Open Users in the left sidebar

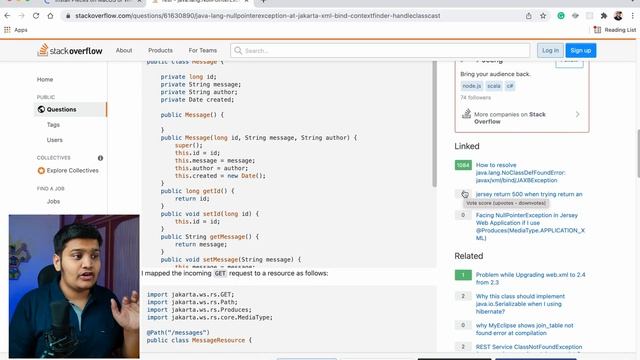55,140
